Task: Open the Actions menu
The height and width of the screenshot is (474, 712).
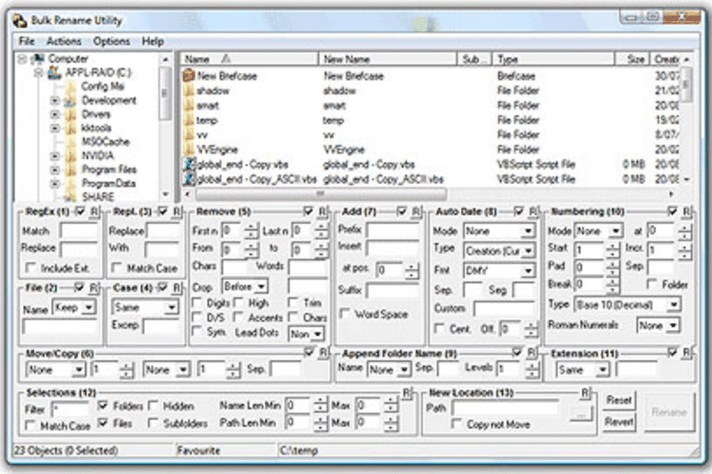Action: [x=64, y=41]
